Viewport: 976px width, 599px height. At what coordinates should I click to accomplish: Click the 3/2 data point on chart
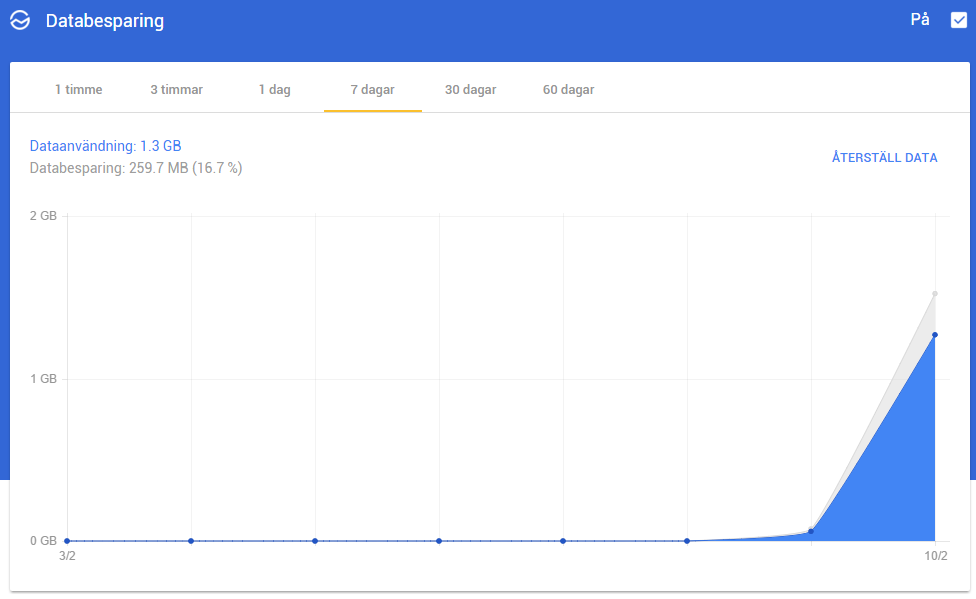pyautogui.click(x=67, y=541)
